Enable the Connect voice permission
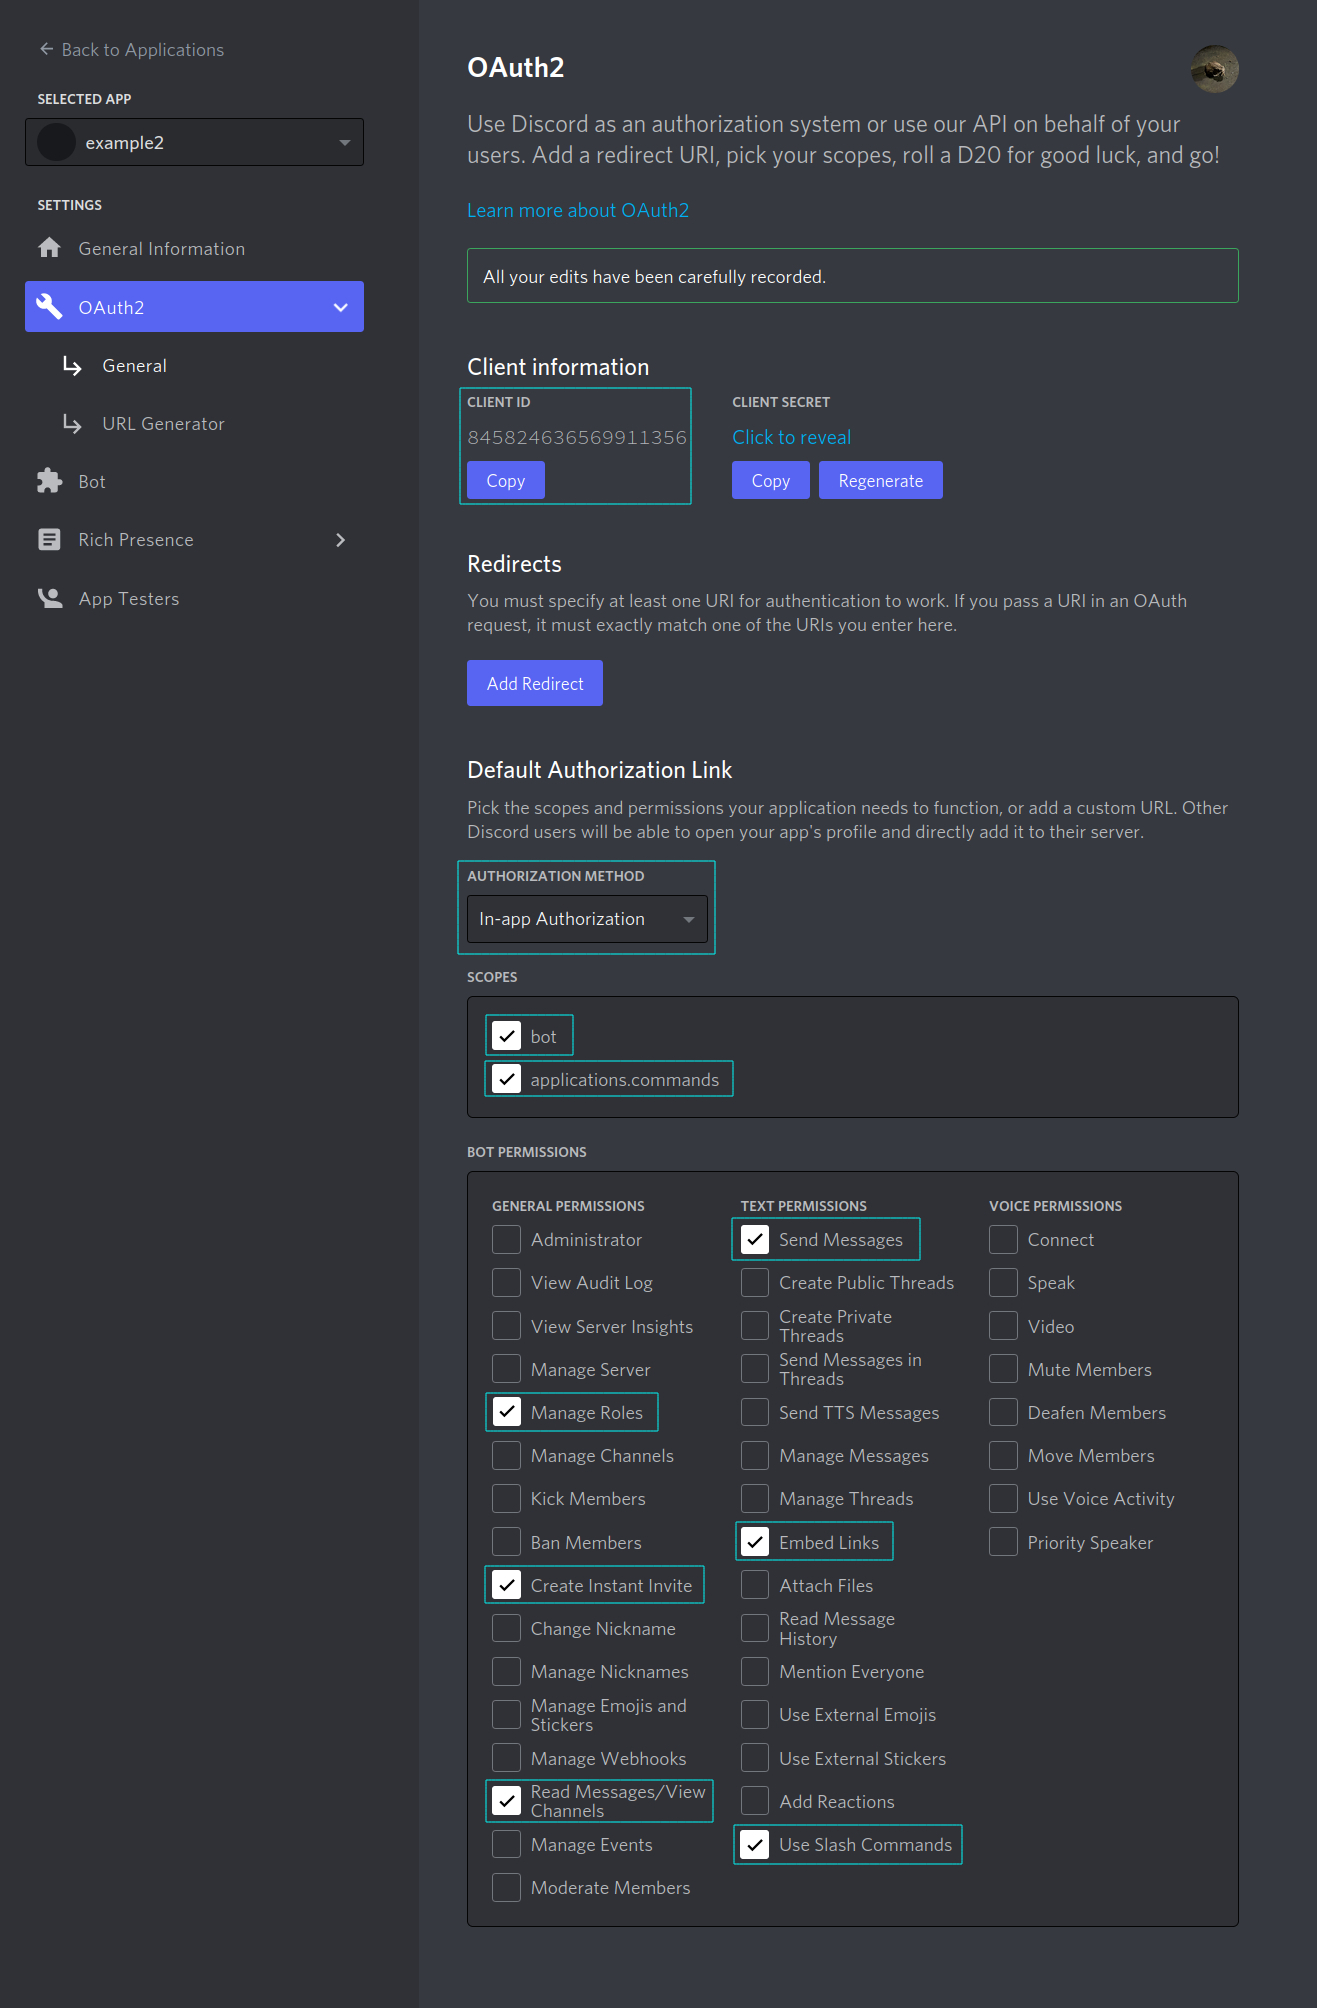Image resolution: width=1317 pixels, height=2008 pixels. [x=1003, y=1239]
